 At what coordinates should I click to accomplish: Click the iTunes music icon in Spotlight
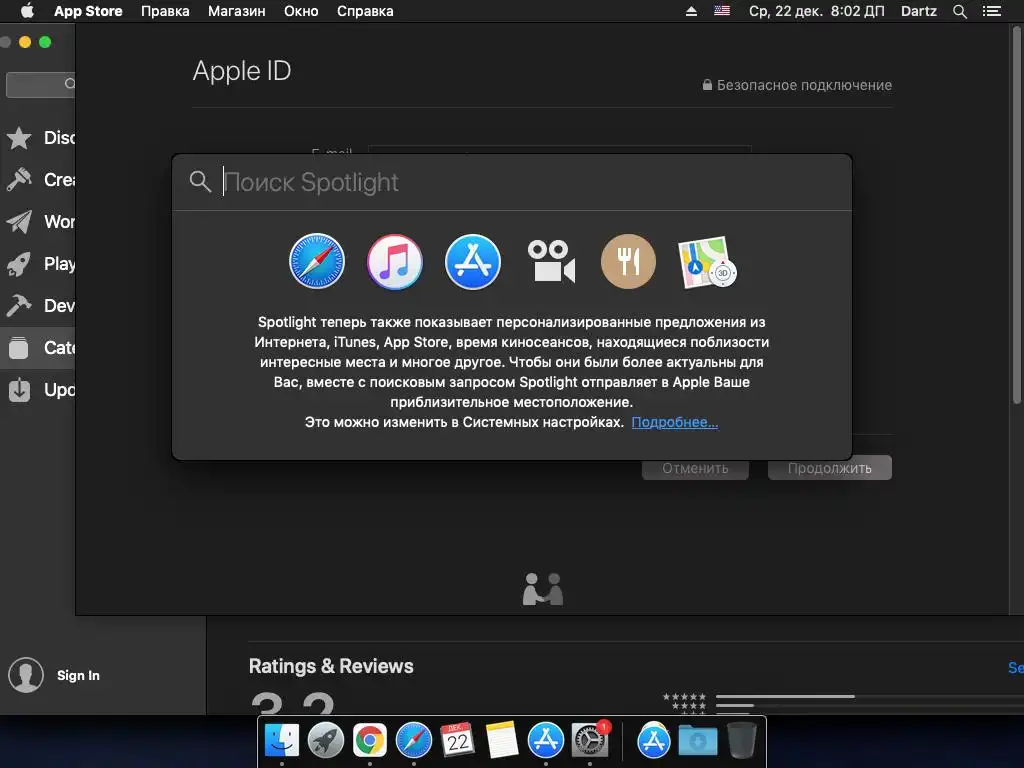(394, 261)
